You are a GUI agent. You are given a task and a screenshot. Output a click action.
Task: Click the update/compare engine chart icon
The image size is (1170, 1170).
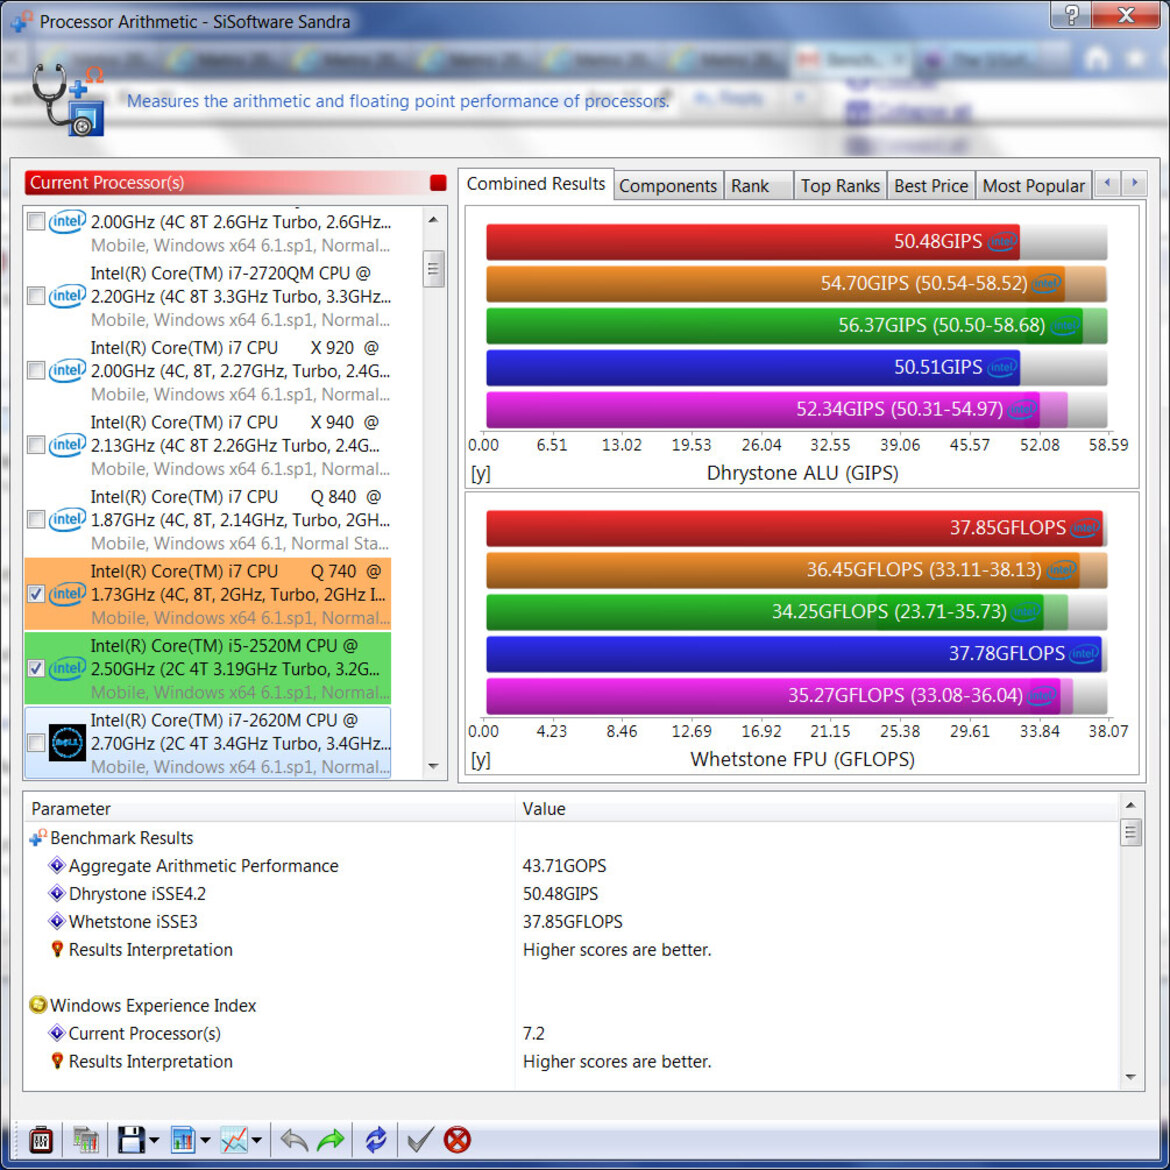click(86, 1140)
